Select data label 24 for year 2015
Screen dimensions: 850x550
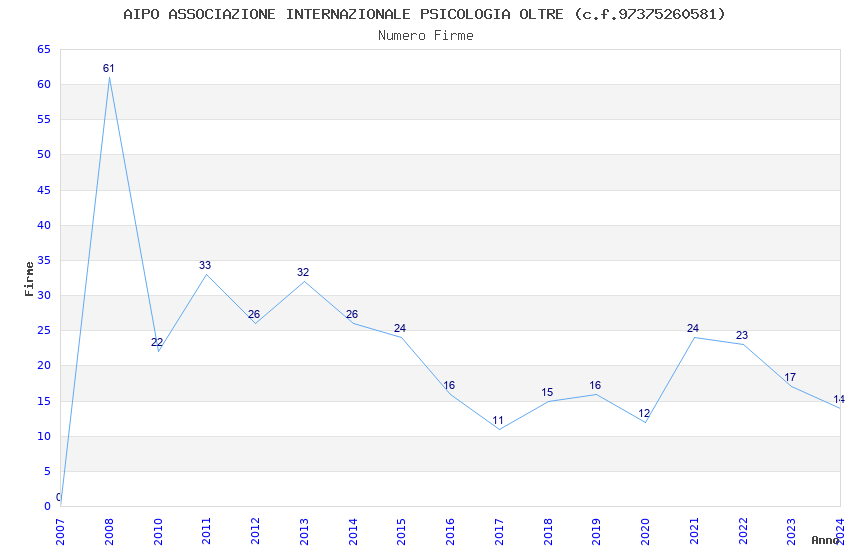tap(400, 328)
